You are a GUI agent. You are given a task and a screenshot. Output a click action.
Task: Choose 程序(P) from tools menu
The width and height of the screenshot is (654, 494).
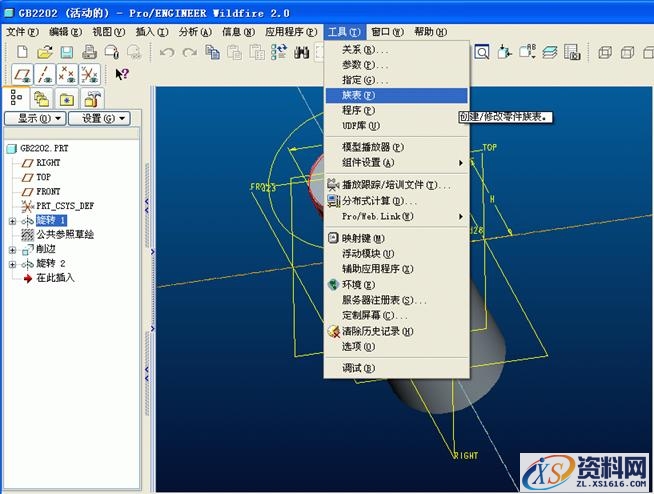396,111
